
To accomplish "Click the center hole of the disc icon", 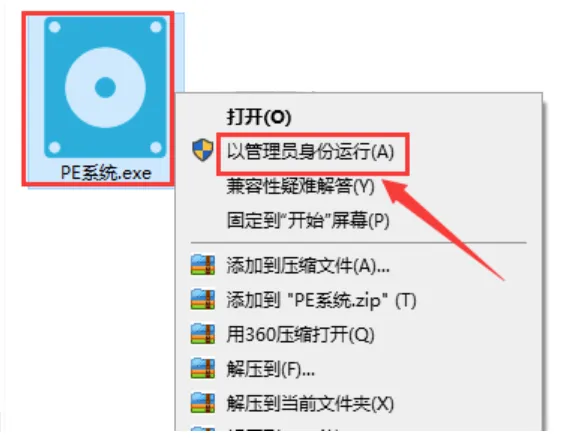I will (105, 87).
